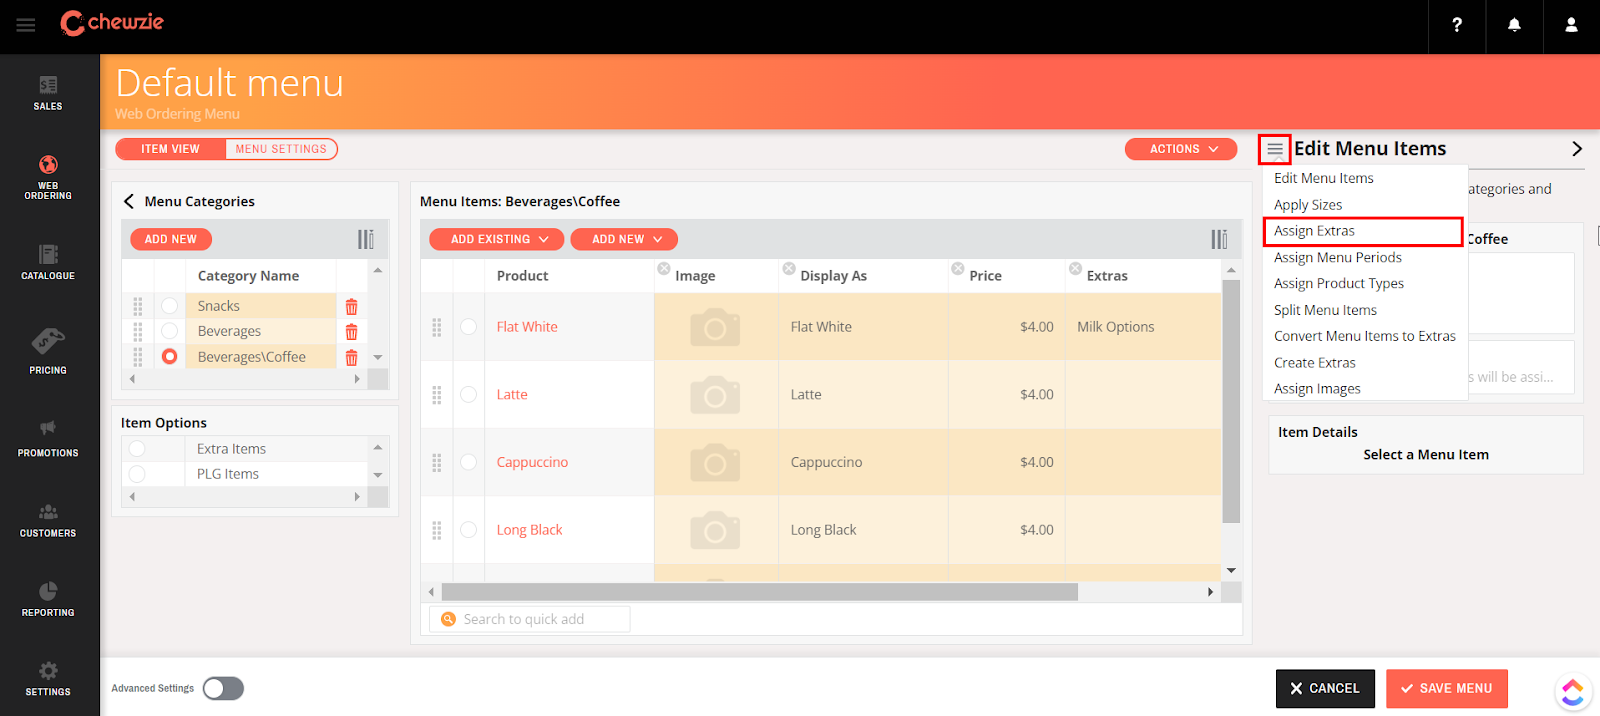This screenshot has height=716, width=1600.
Task: Click column chooser icon in Menu Categories
Action: tap(366, 239)
